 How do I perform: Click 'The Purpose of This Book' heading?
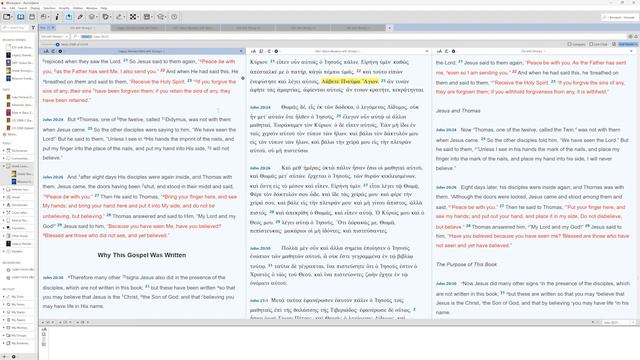(x=467, y=264)
